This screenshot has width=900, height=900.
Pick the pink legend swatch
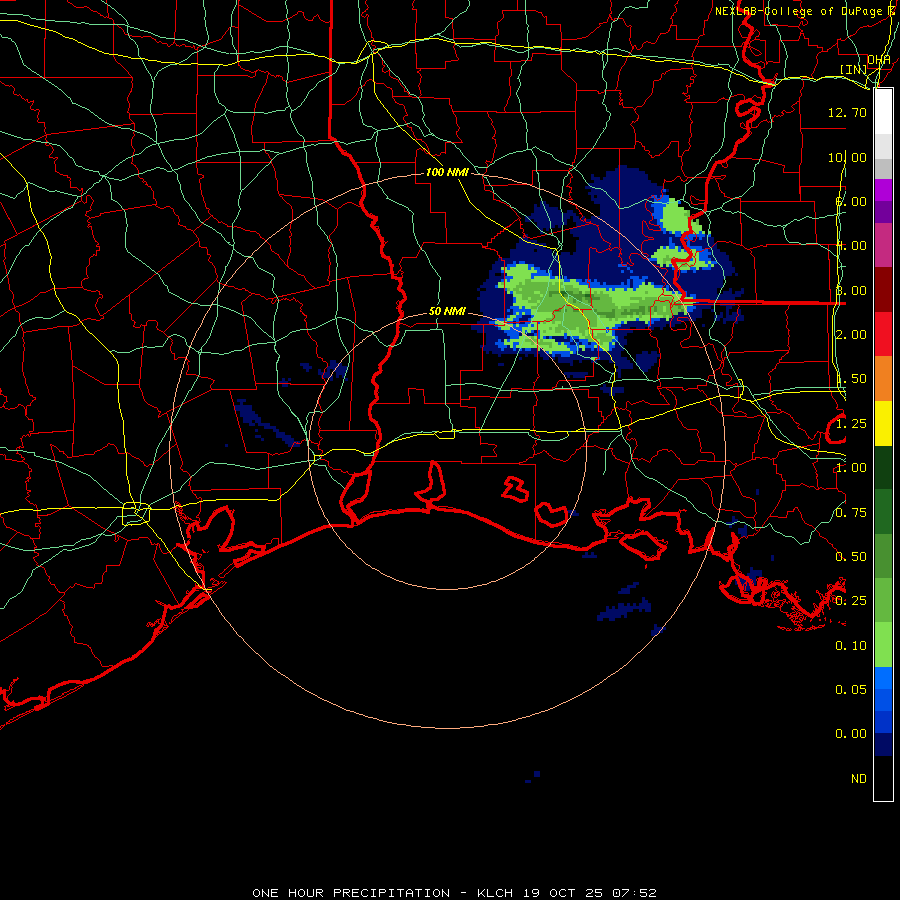click(x=883, y=246)
